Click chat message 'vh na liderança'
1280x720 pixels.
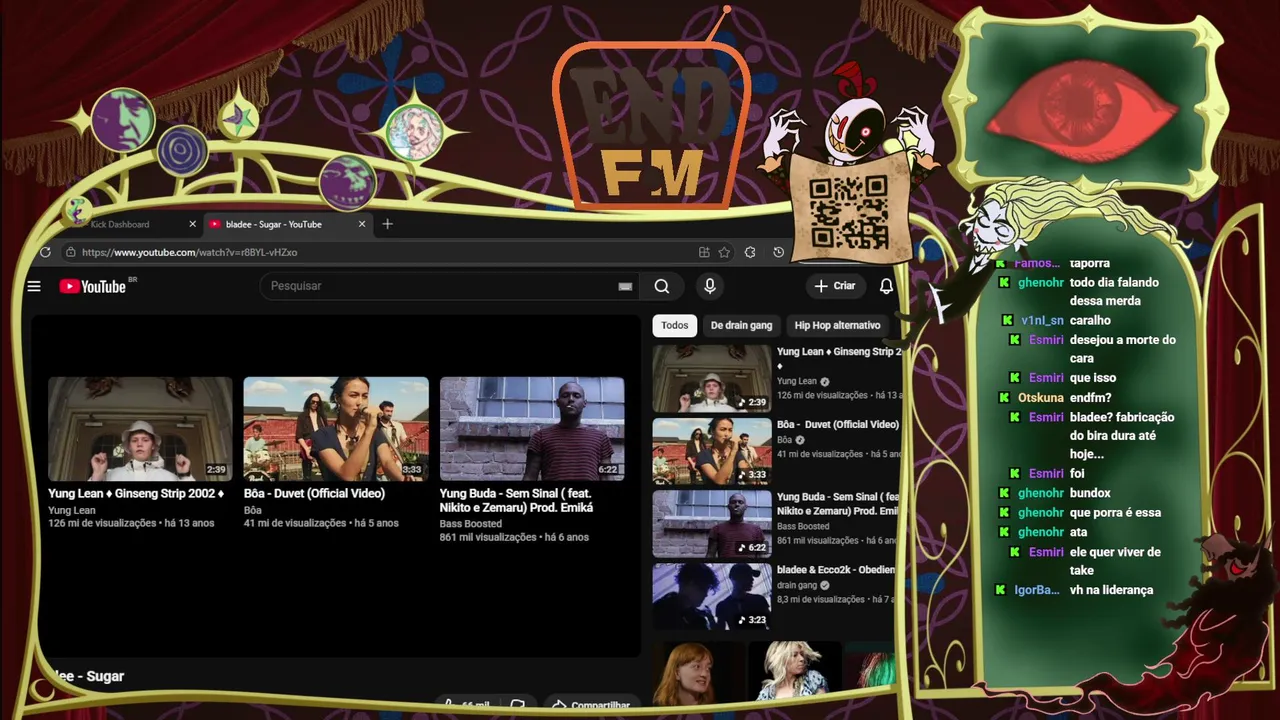pyautogui.click(x=1111, y=590)
